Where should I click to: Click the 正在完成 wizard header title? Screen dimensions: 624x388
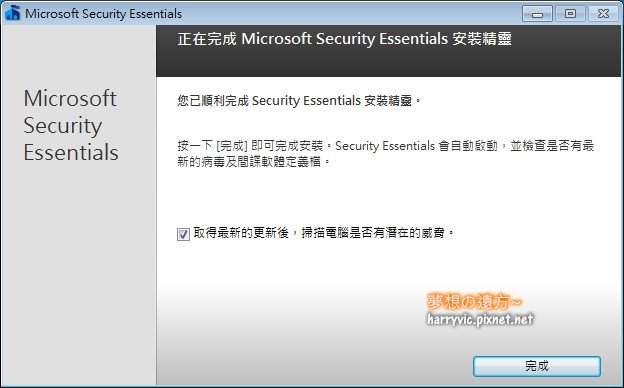344,39
